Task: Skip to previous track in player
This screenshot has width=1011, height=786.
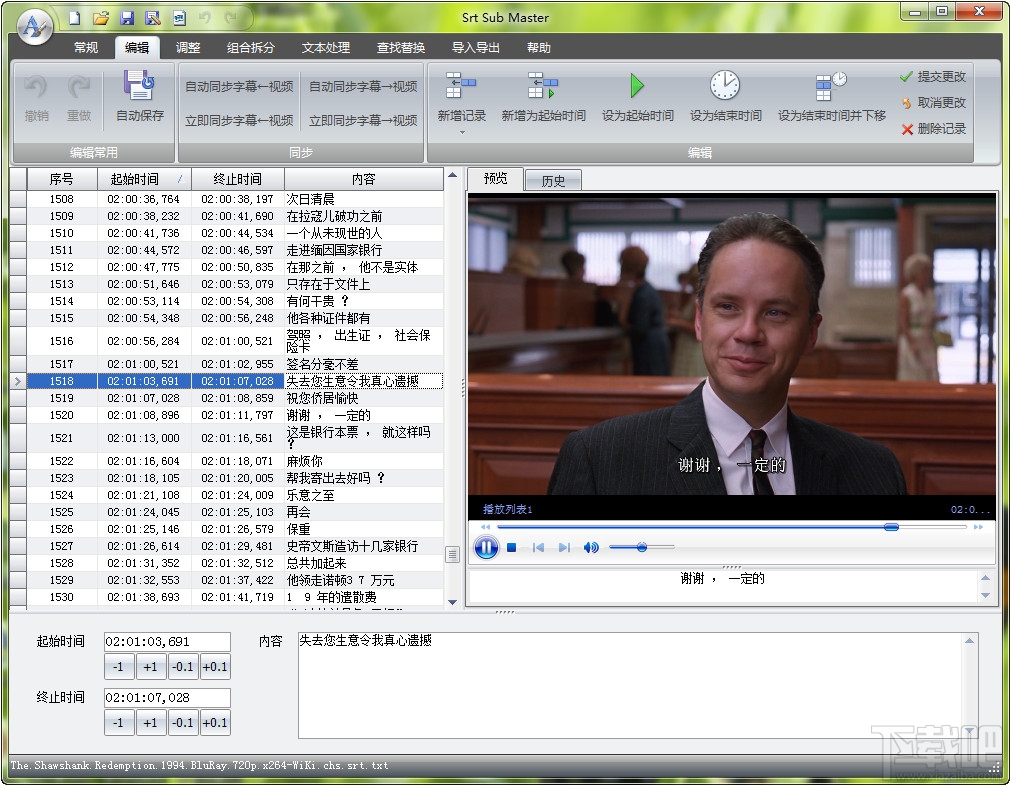Action: (x=538, y=547)
